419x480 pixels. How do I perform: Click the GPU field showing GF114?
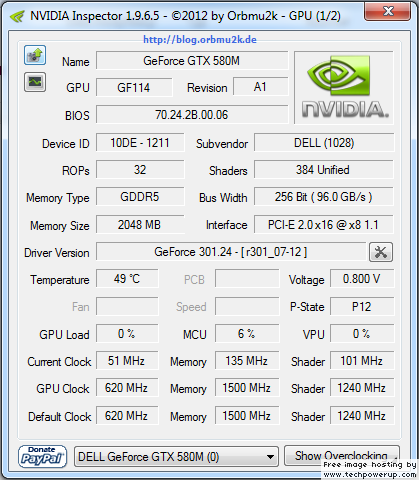(134, 88)
